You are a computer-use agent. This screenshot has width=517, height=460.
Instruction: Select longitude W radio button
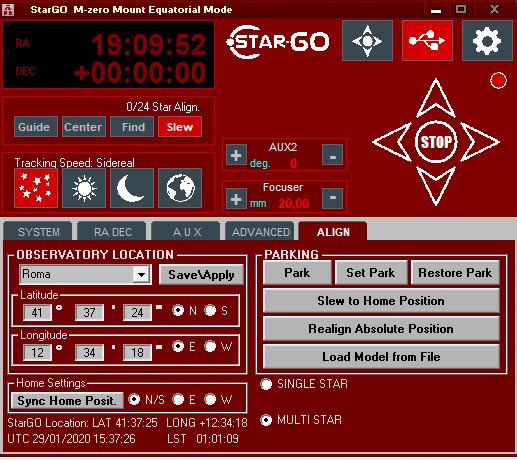[x=210, y=346]
